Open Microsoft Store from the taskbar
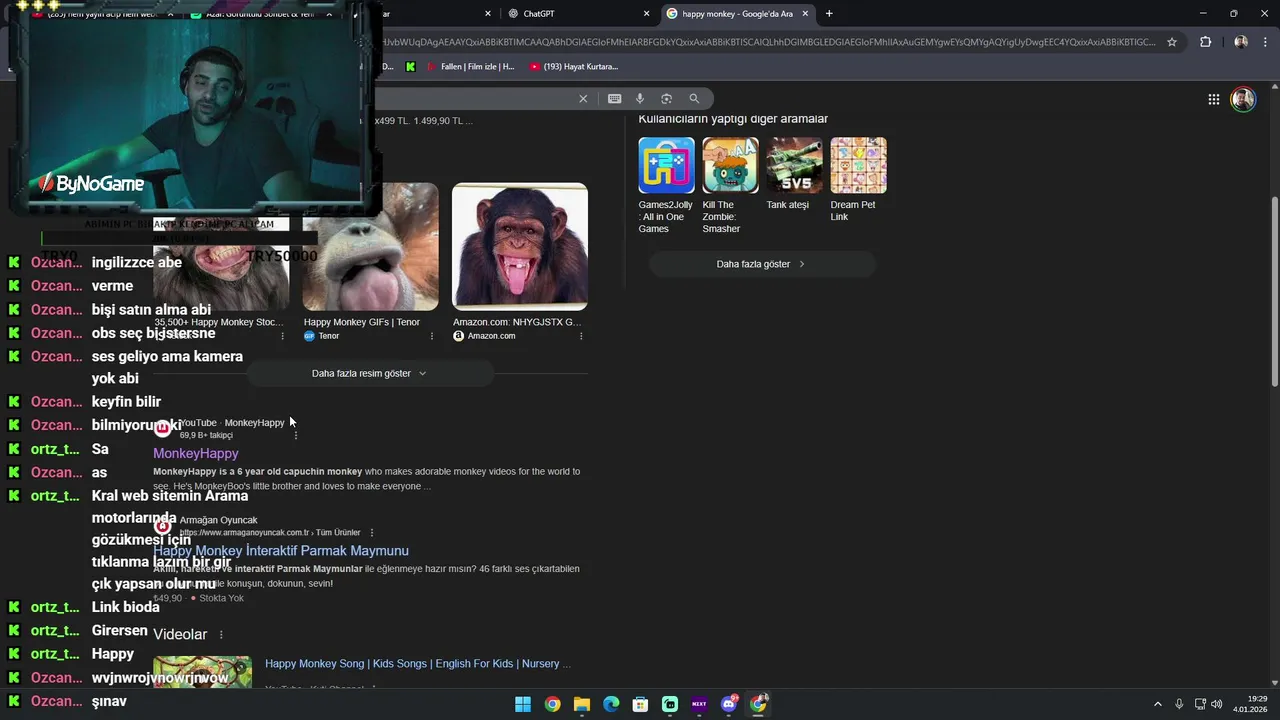Image resolution: width=1280 pixels, height=720 pixels. click(x=641, y=704)
